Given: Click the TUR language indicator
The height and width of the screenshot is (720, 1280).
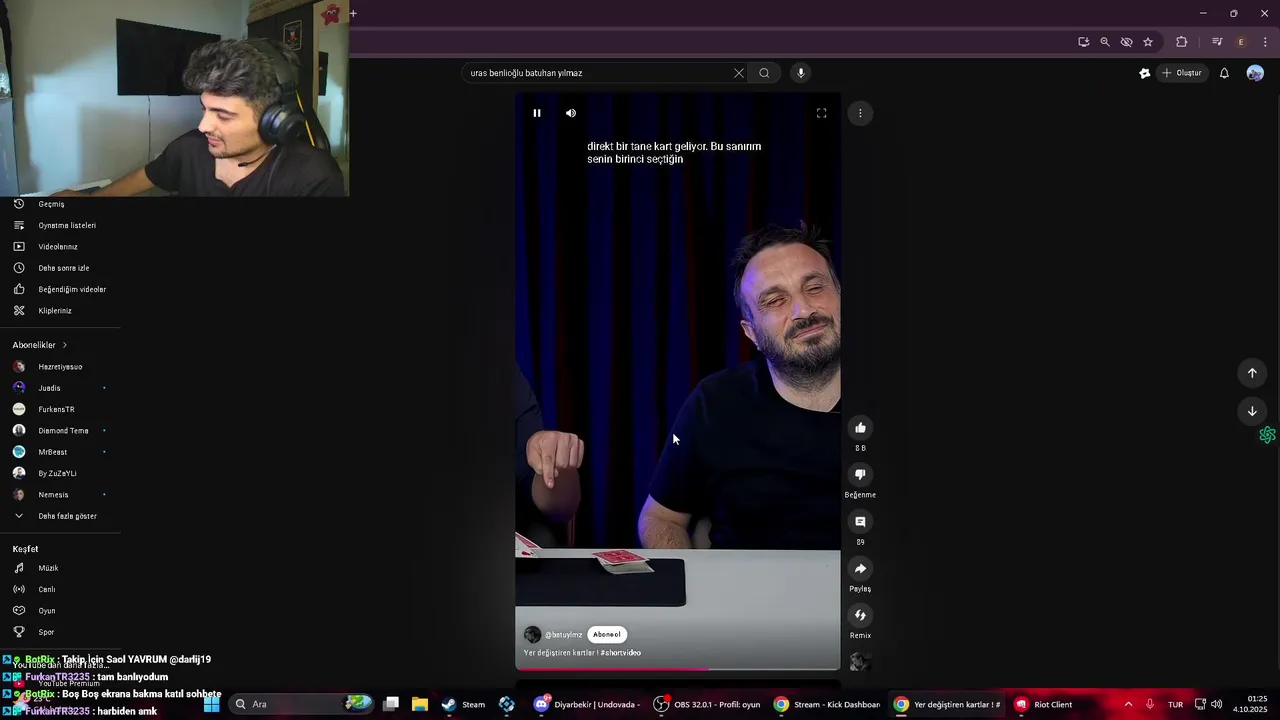Looking at the screenshot, I should click(1175, 705).
